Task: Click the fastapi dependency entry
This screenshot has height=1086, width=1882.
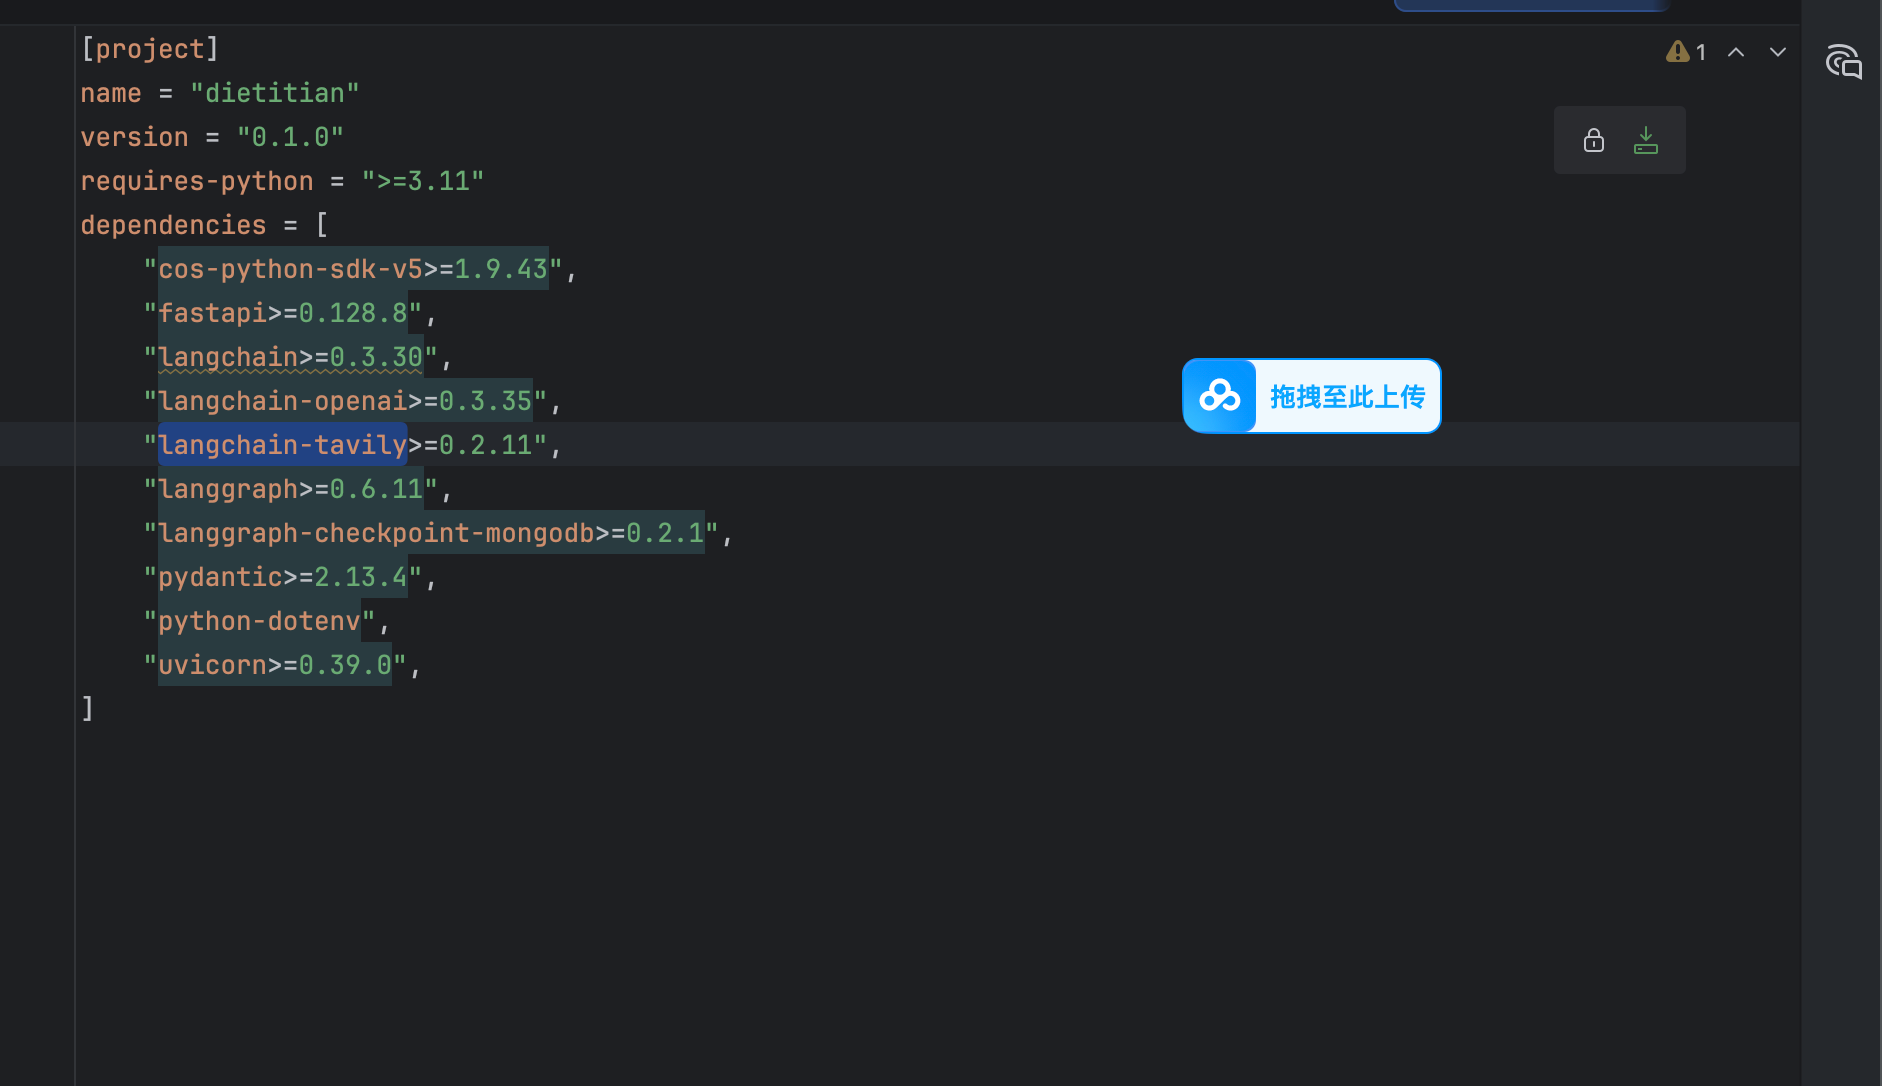Action: tap(283, 313)
